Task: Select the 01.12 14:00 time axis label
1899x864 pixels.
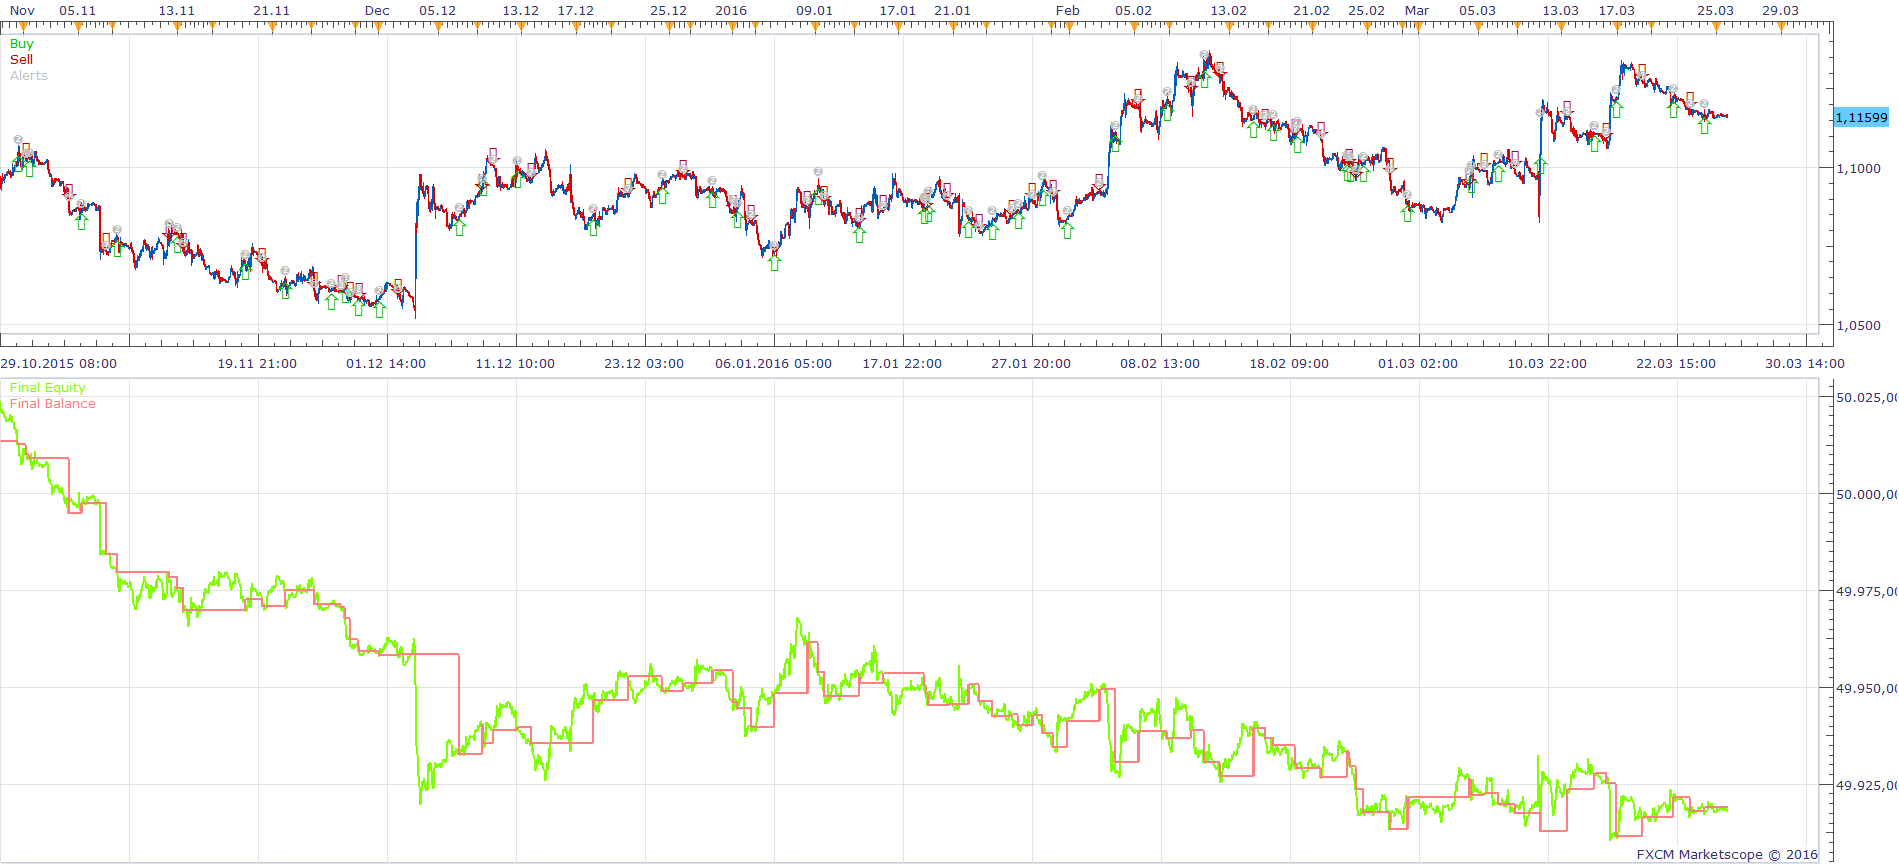Action: pos(386,364)
